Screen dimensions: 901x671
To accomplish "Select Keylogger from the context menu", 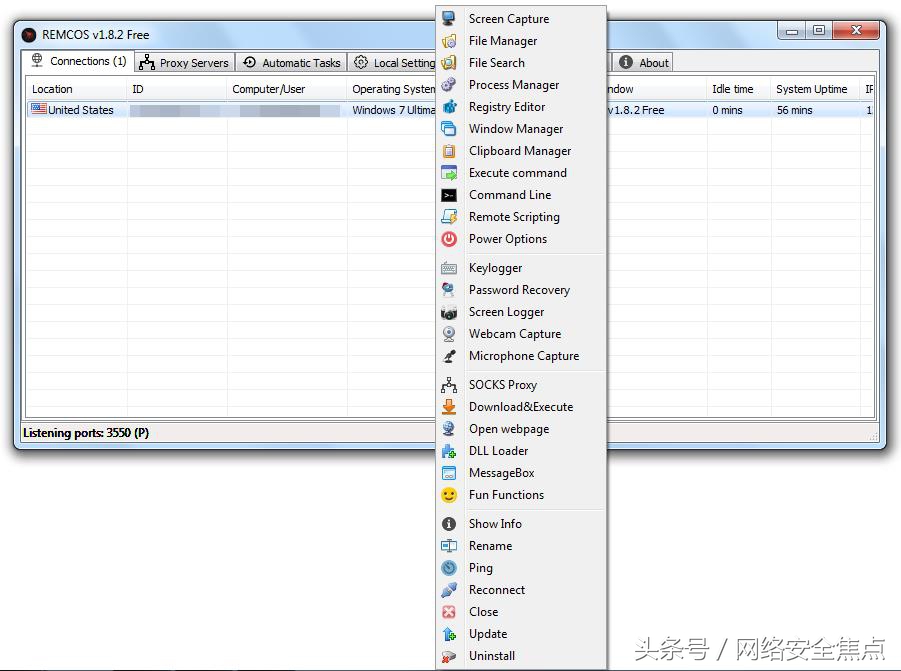I will coord(521,268).
